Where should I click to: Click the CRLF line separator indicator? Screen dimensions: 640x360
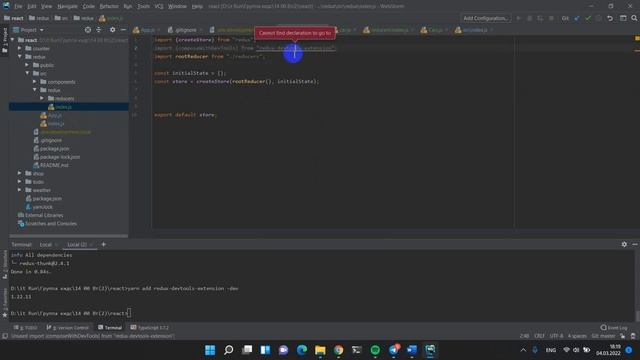coord(539,336)
